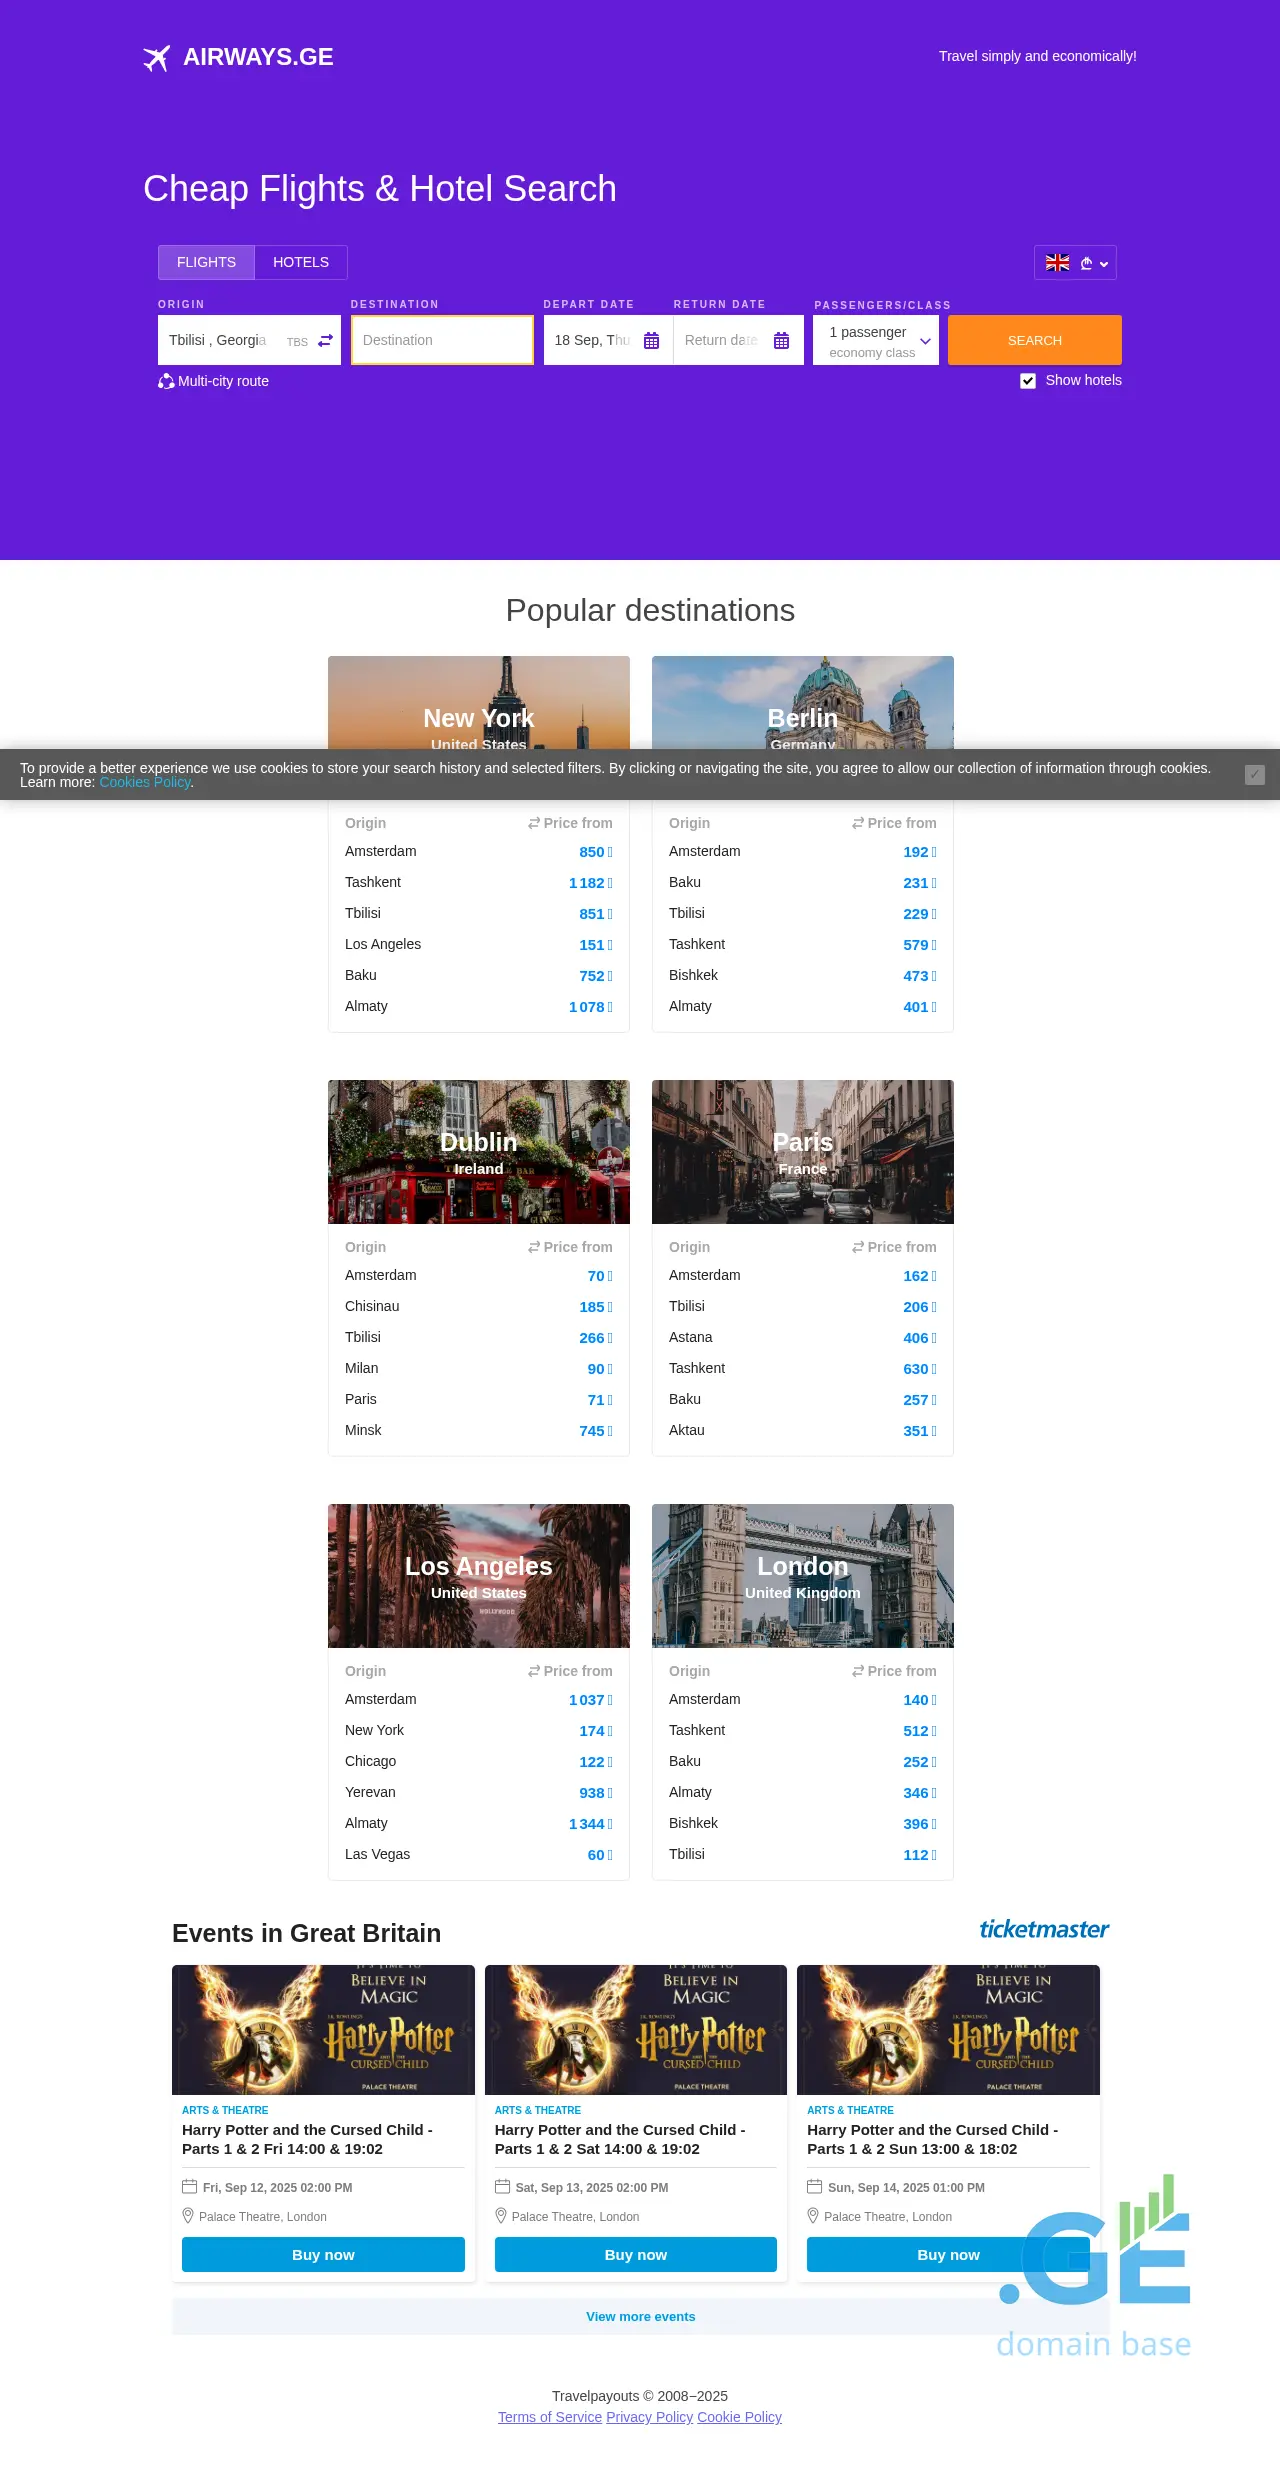
Task: Expand the passengers and class dropdown
Action: [925, 341]
